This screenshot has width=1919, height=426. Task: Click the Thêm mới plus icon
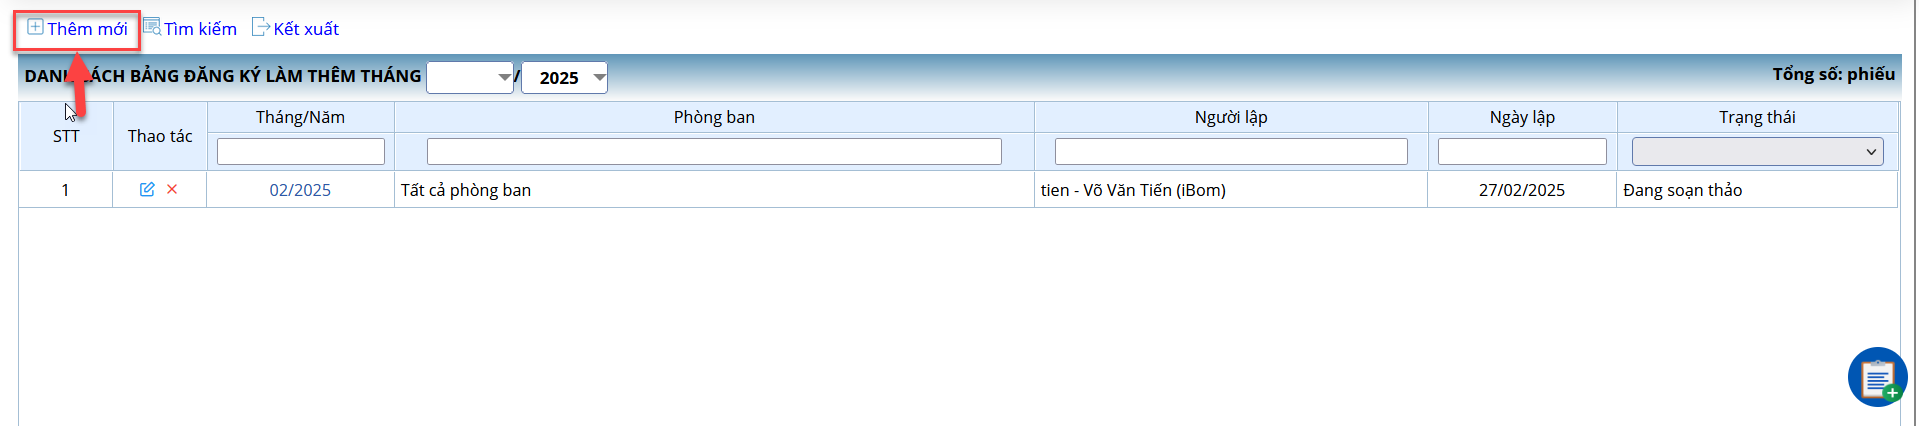pyautogui.click(x=35, y=27)
